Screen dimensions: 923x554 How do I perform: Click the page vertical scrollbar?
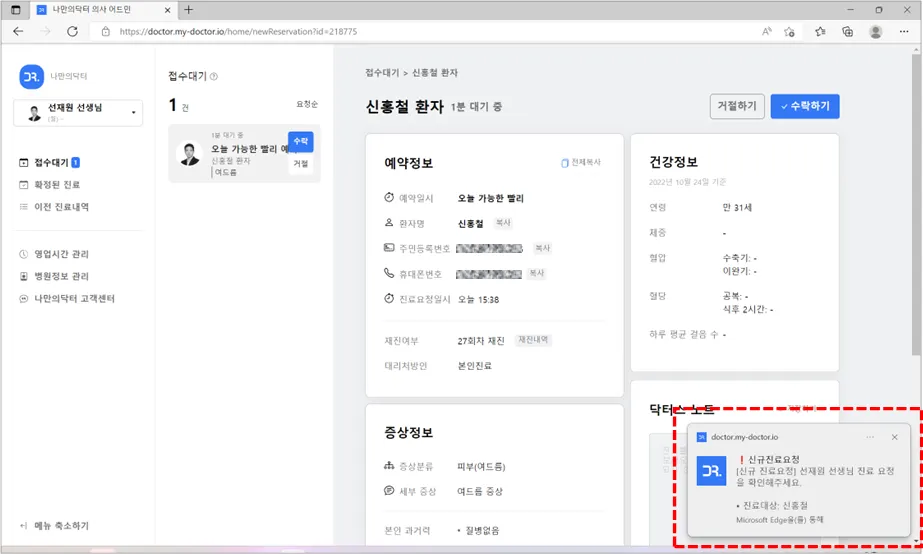point(916,203)
